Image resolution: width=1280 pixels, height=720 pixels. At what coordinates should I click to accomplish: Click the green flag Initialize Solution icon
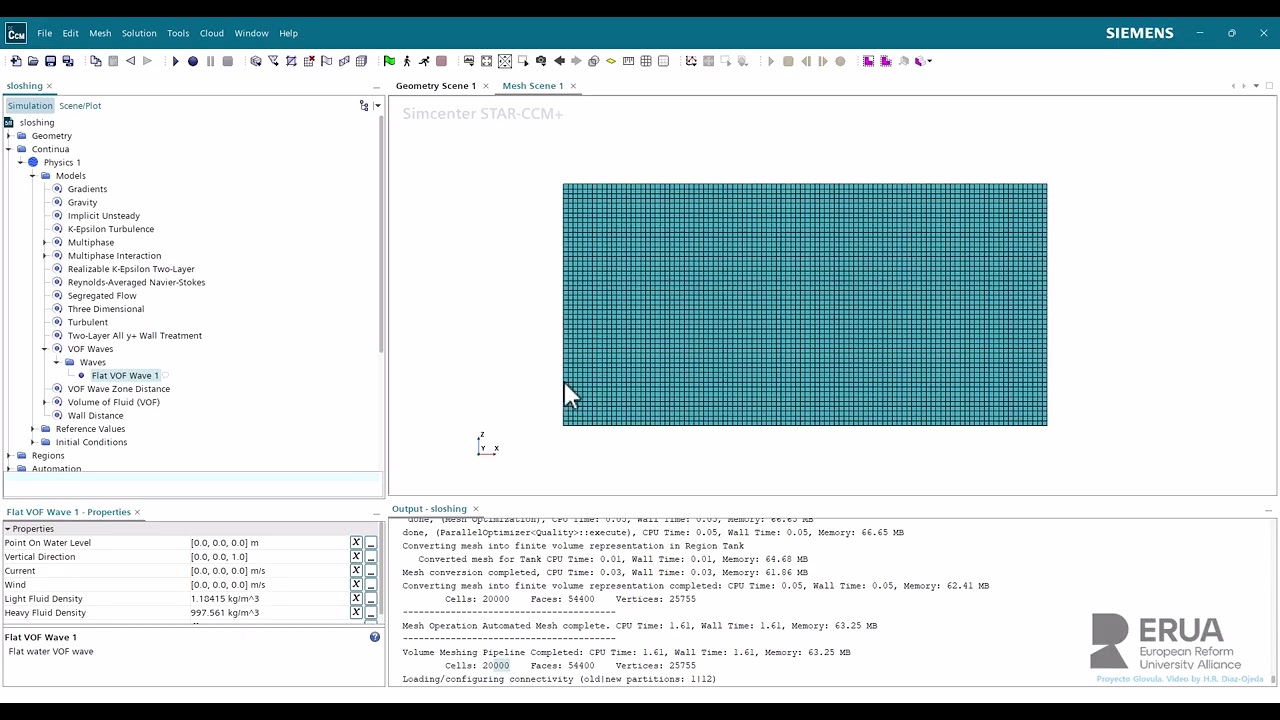(x=389, y=61)
